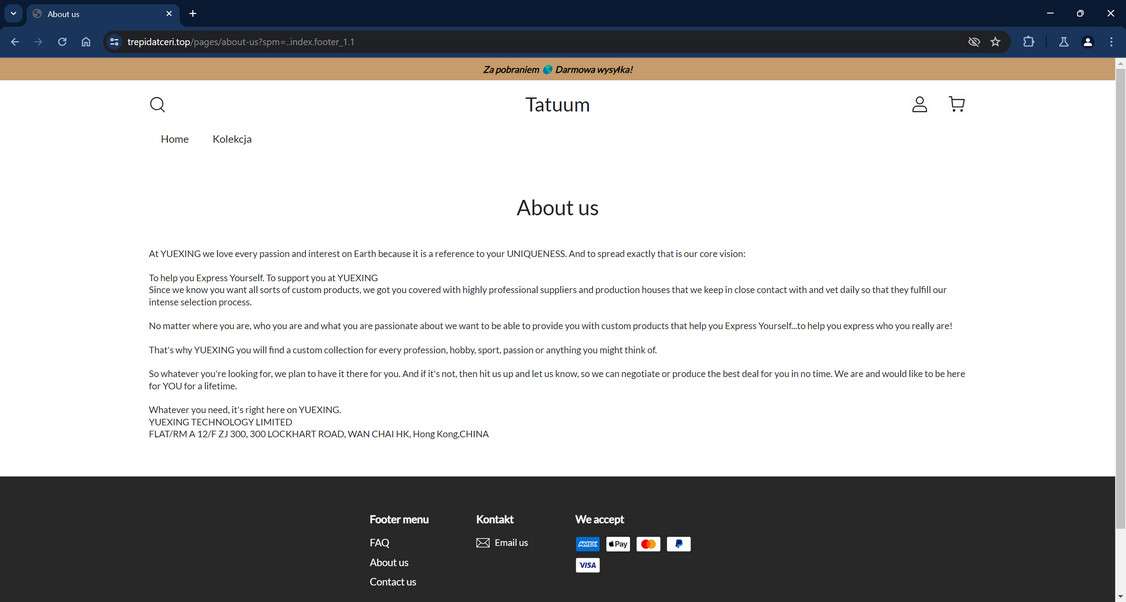Click the Mastercard payment icon

pyautogui.click(x=648, y=544)
